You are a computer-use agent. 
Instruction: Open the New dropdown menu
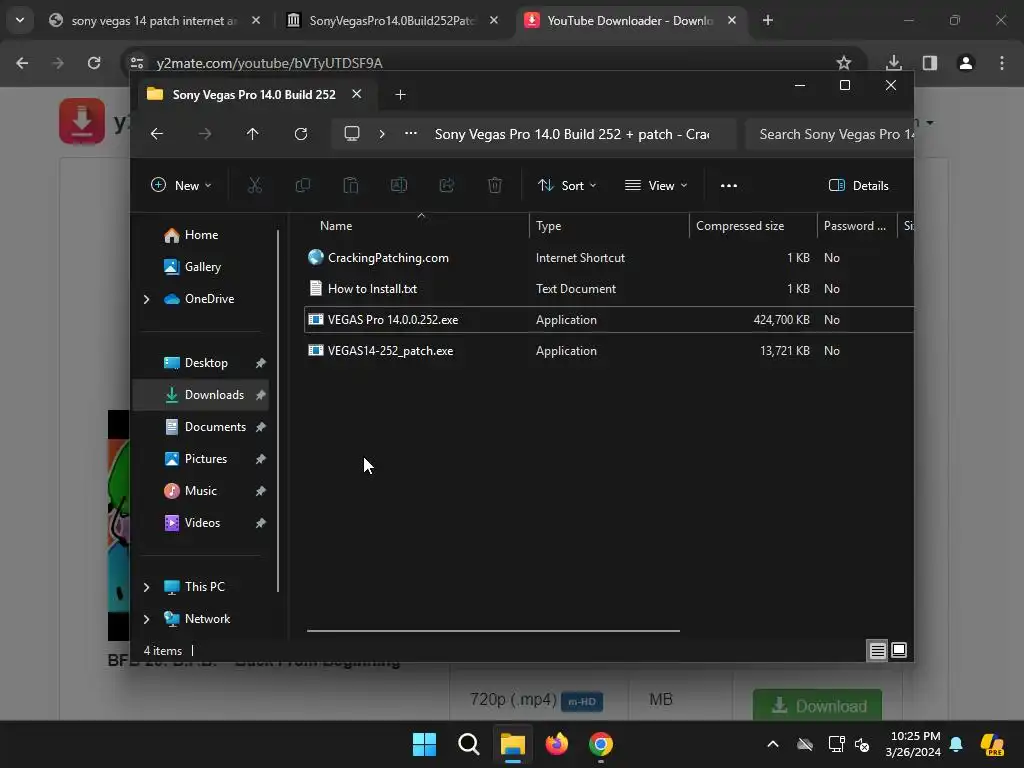tap(181, 185)
